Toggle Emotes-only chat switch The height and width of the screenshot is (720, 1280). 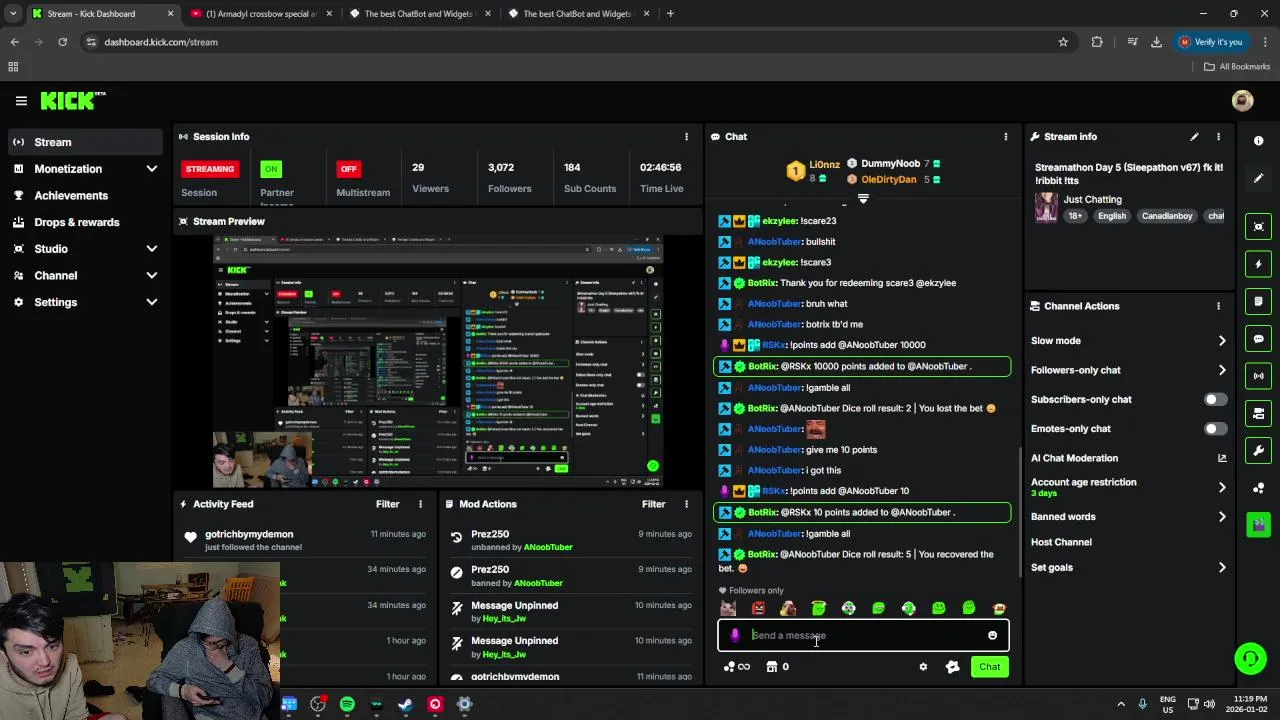(x=1215, y=429)
